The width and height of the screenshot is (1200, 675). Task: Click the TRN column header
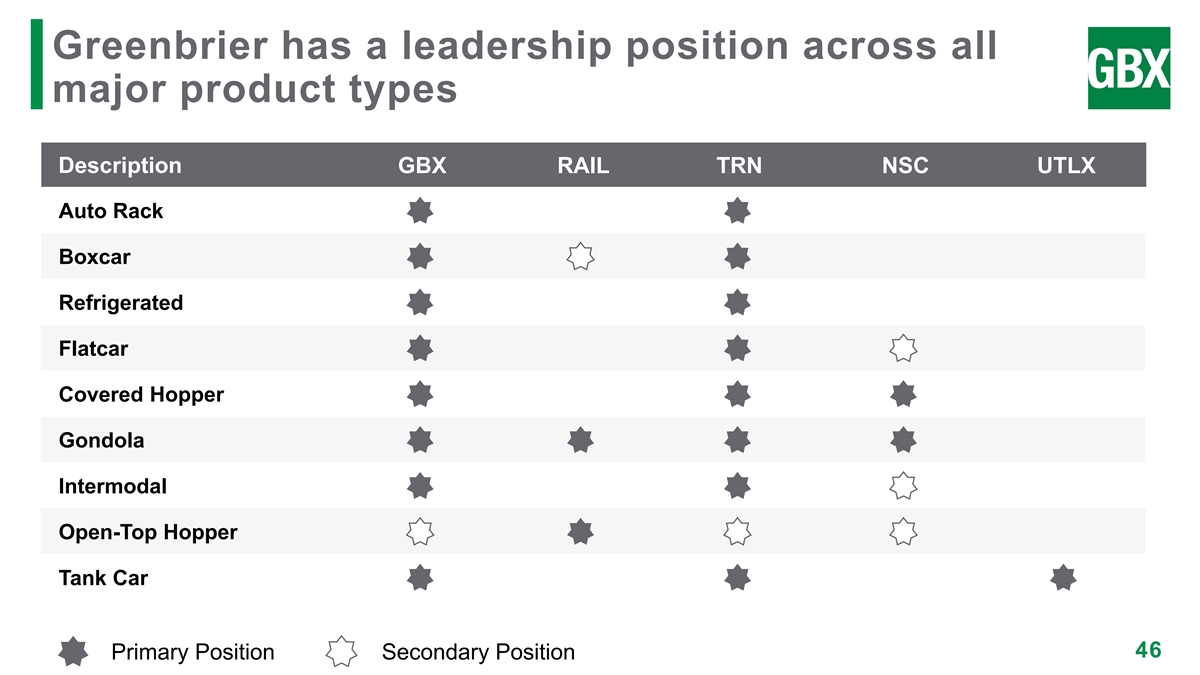(x=739, y=166)
